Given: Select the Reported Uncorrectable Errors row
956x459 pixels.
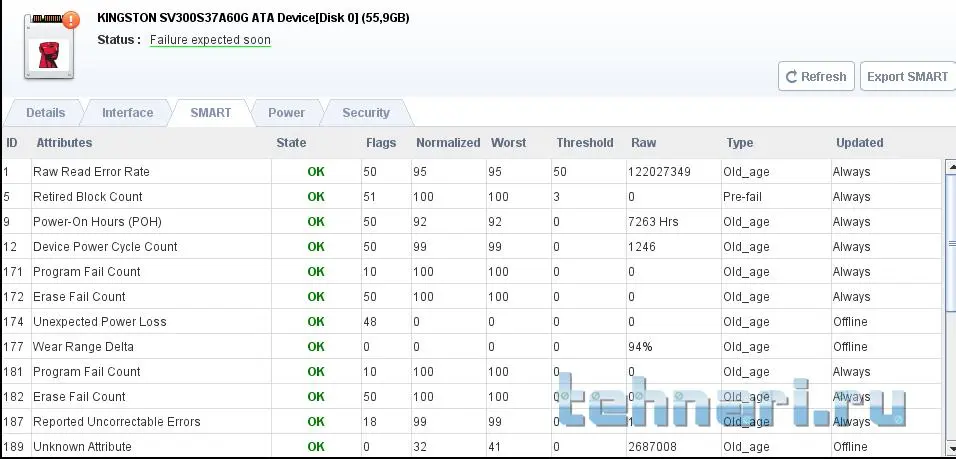Looking at the screenshot, I should click(x=473, y=422).
